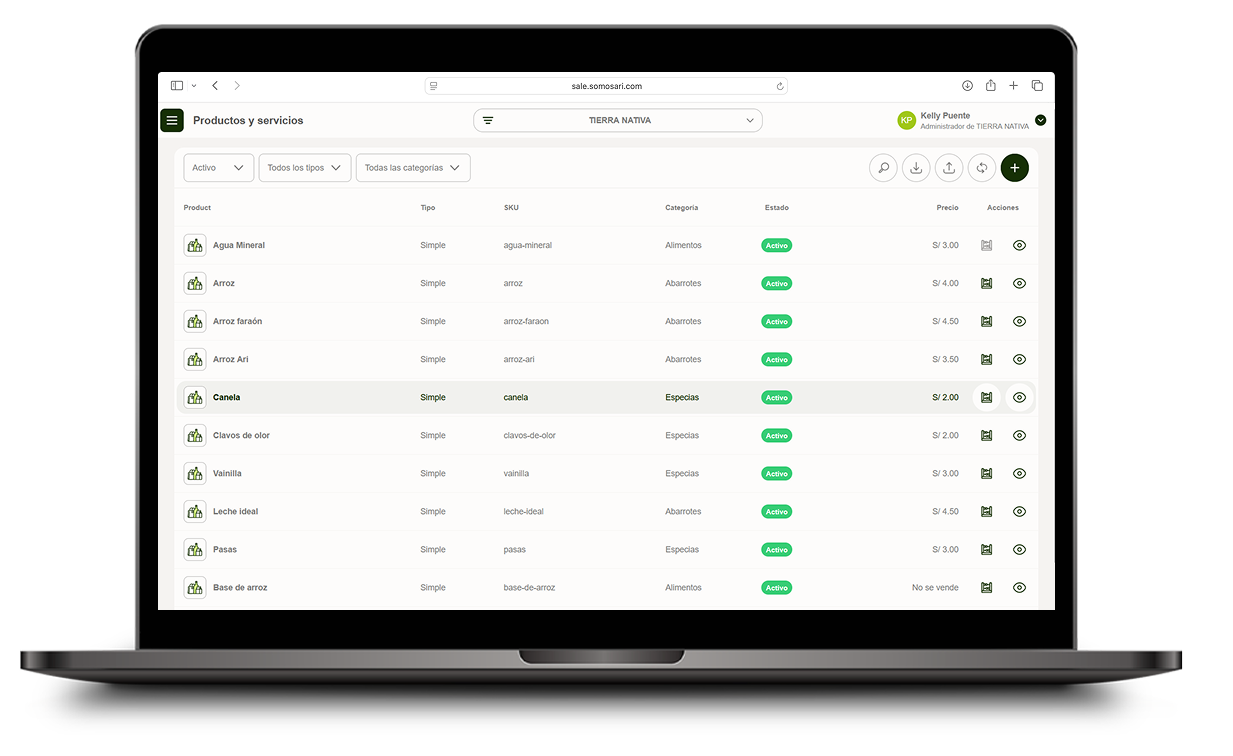Open inventory icon for Base de arroz

click(x=987, y=587)
